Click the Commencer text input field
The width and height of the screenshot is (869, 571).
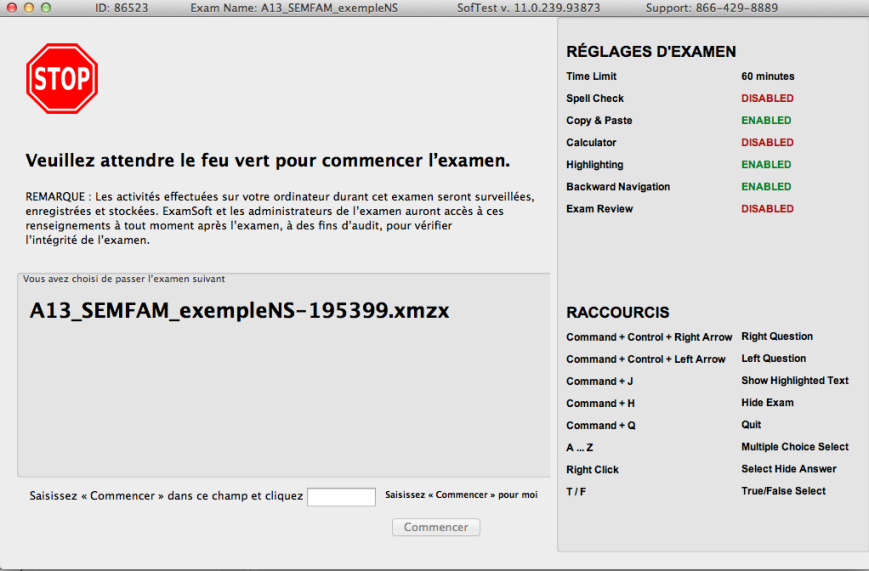[x=341, y=497]
